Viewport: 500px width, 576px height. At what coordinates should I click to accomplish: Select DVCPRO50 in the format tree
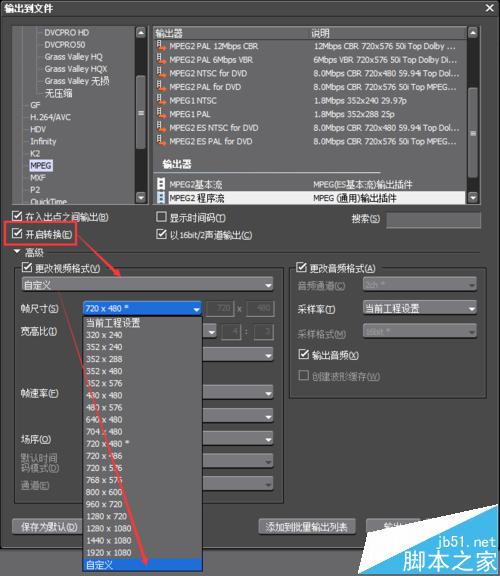65,44
